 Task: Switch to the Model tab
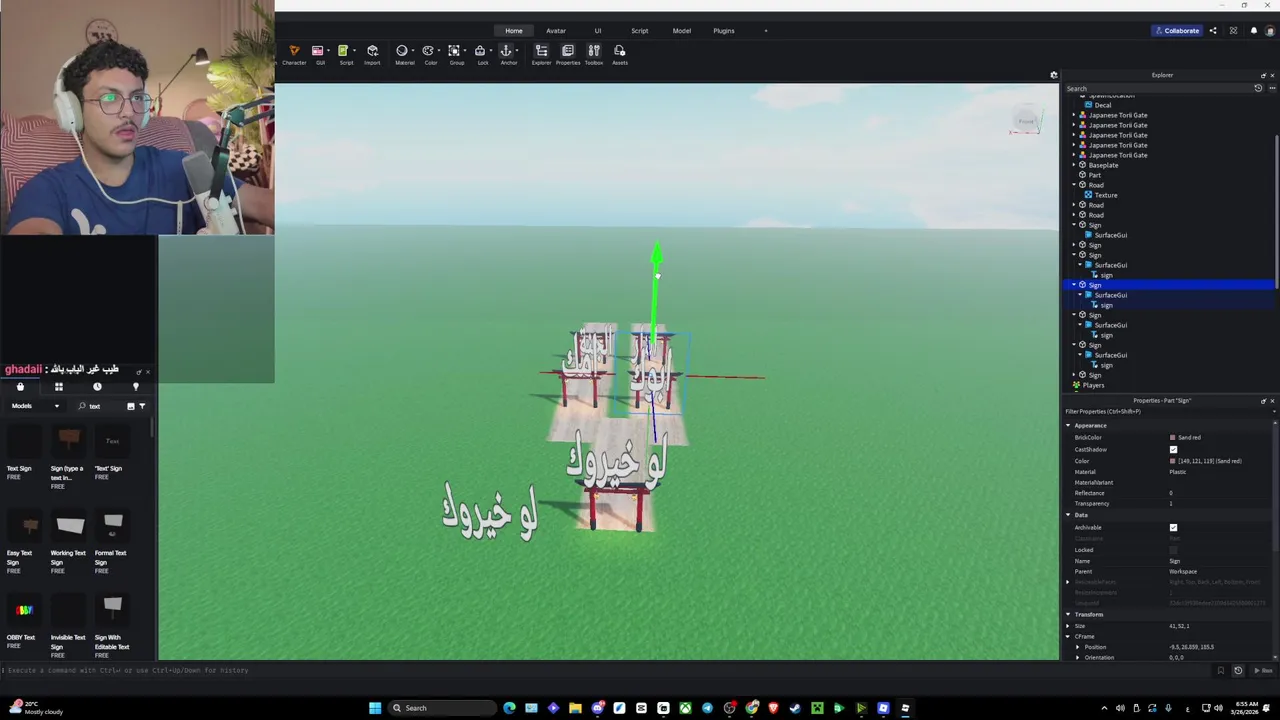click(x=681, y=31)
